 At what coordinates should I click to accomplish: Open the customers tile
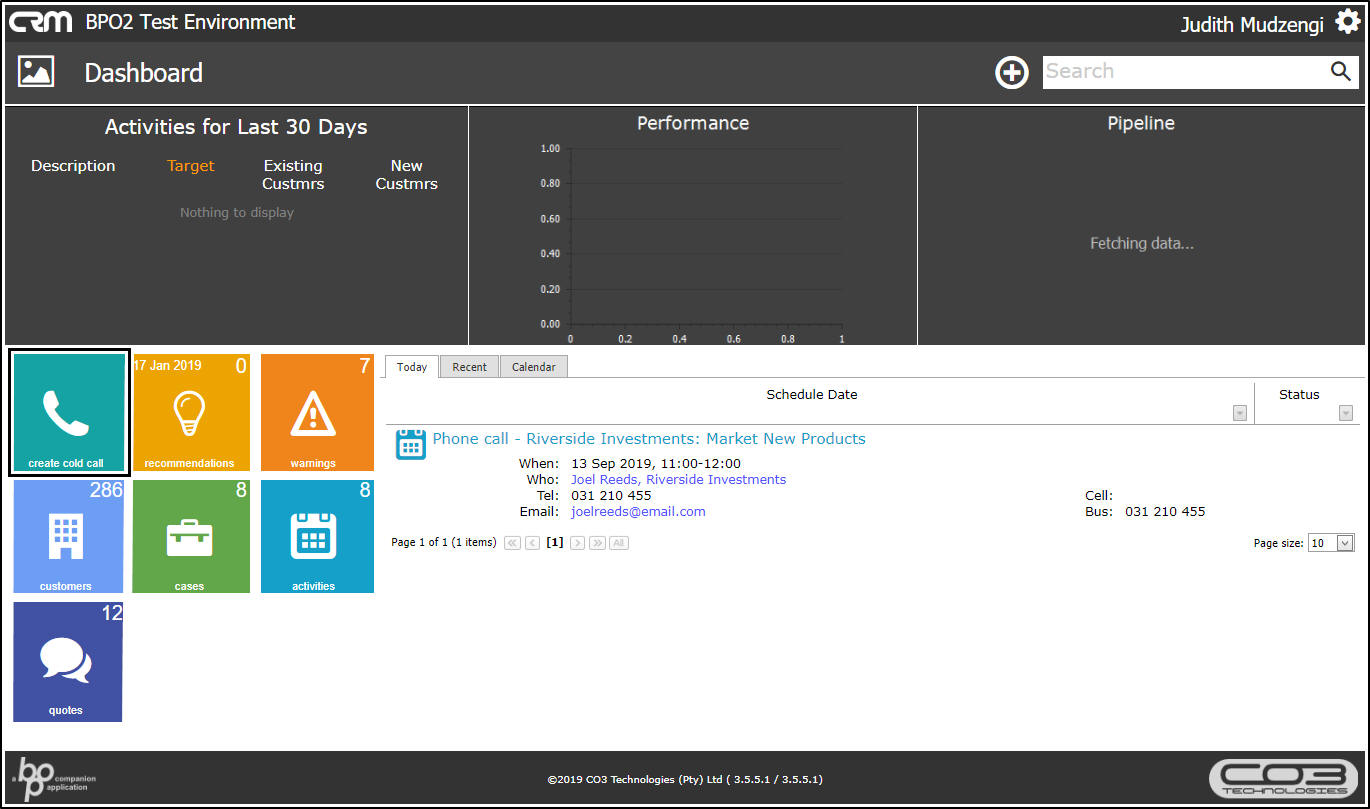pos(68,536)
